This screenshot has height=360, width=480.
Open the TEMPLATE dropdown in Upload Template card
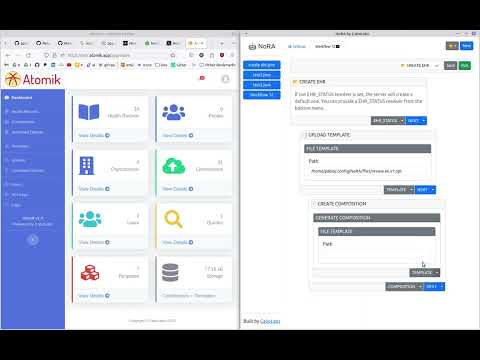[399, 190]
